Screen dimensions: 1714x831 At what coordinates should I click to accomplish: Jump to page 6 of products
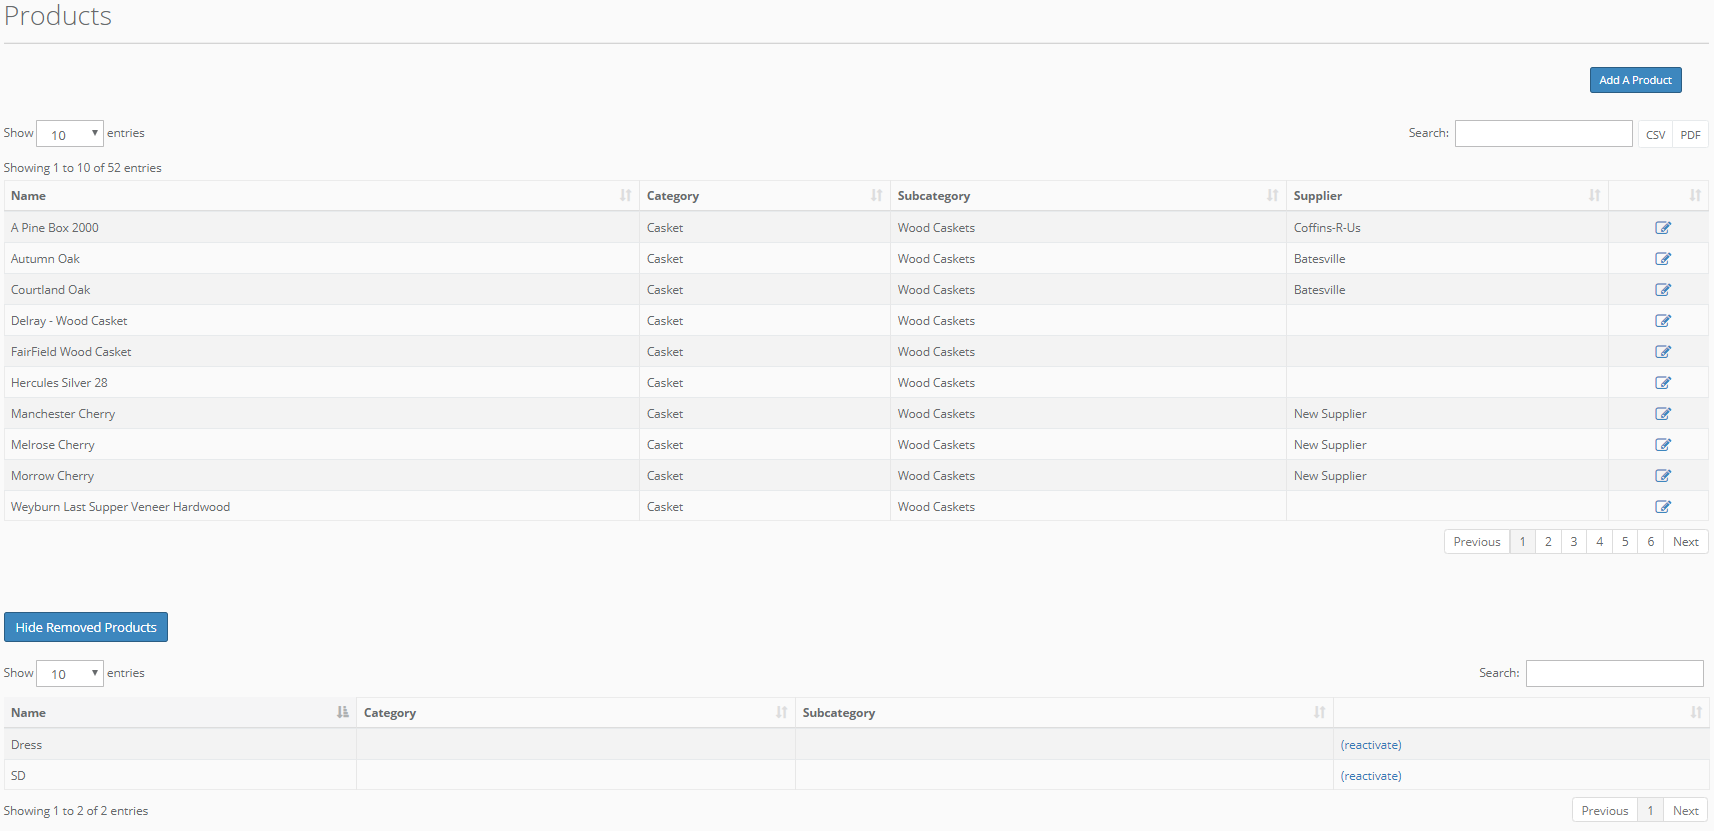[x=1650, y=542]
